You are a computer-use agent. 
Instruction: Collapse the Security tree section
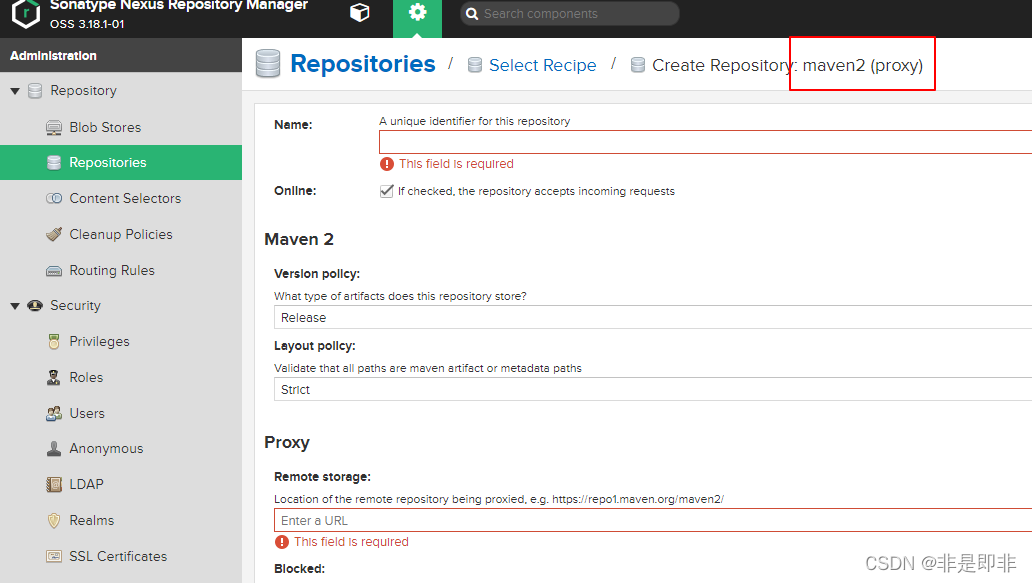point(15,306)
